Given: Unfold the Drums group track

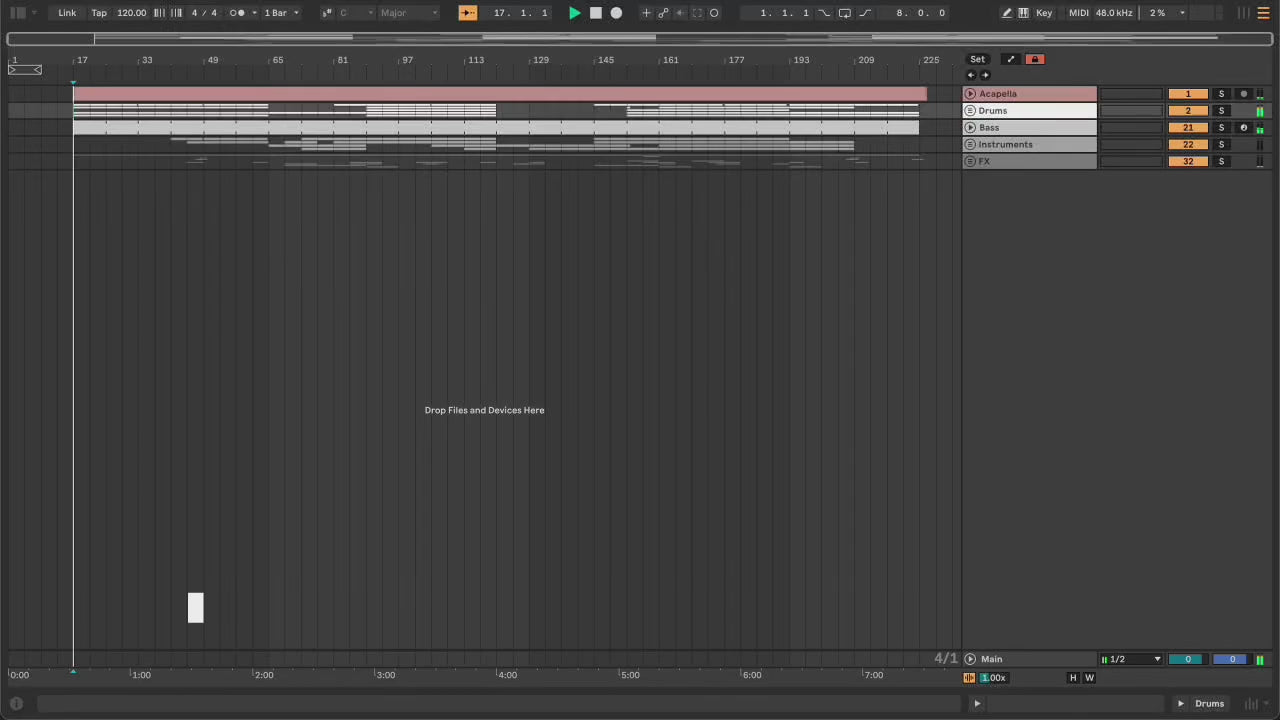Looking at the screenshot, I should (x=969, y=111).
